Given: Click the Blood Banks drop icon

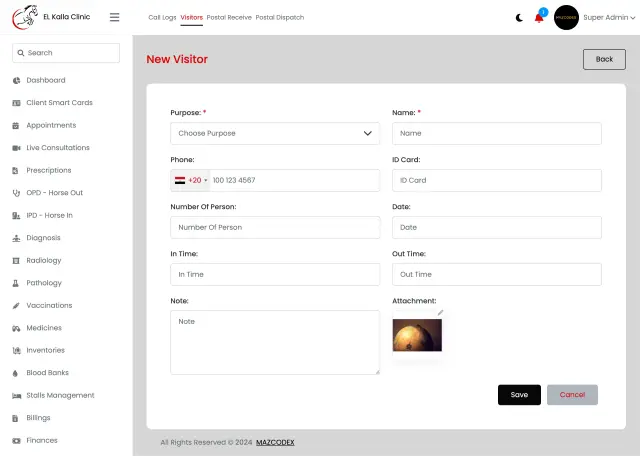Looking at the screenshot, I should (x=15, y=373).
